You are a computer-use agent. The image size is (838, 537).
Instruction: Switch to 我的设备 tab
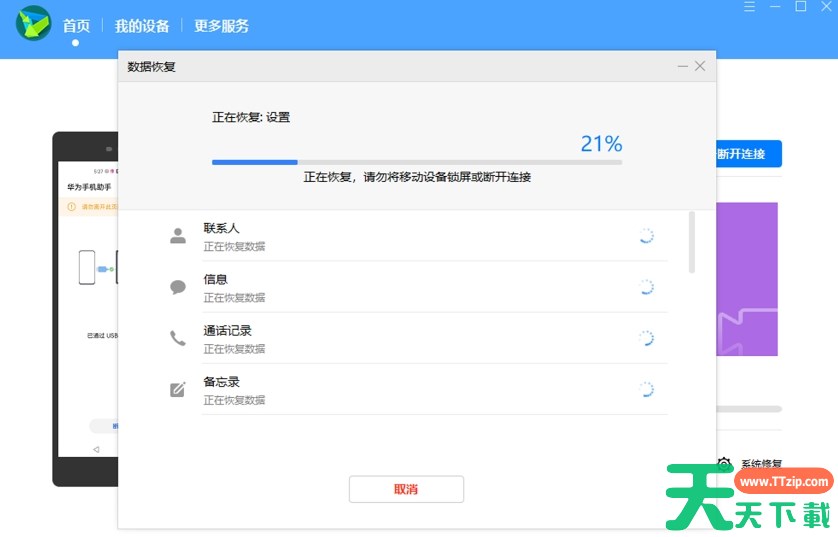pyautogui.click(x=142, y=26)
